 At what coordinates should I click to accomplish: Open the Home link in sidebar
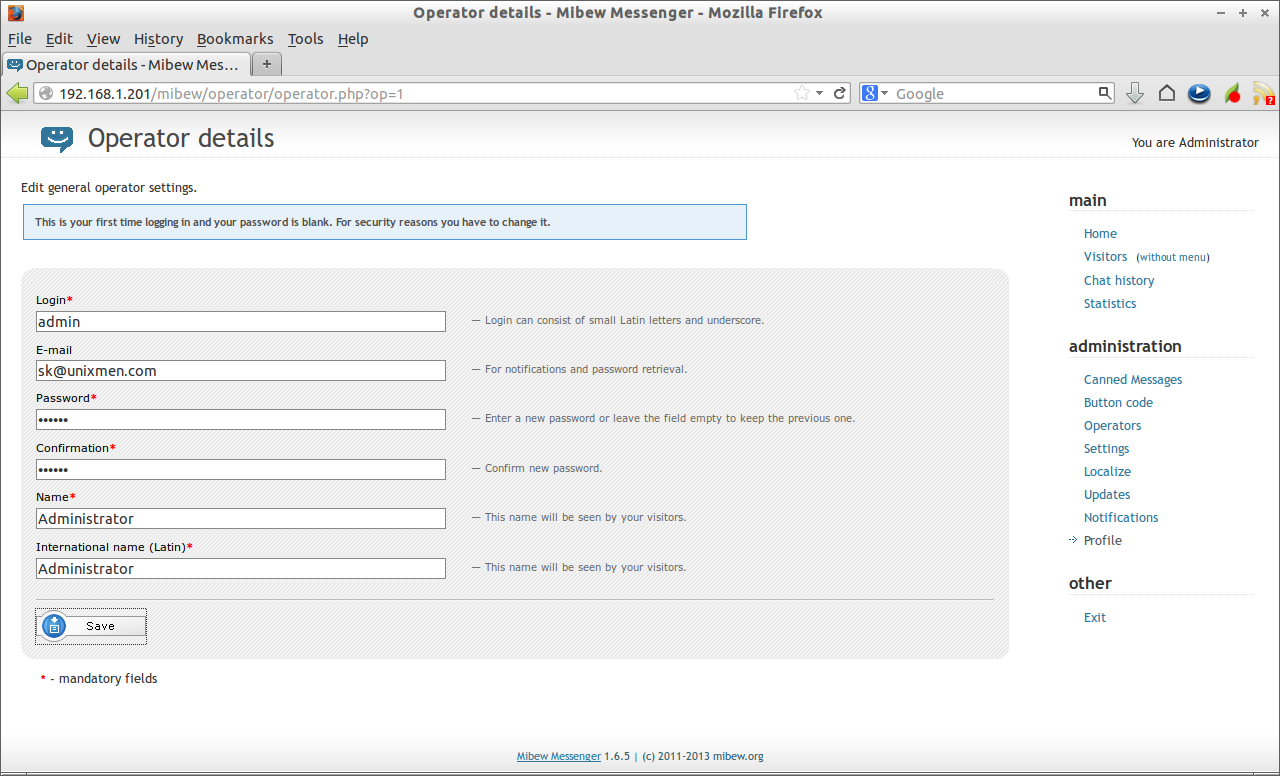point(1100,233)
